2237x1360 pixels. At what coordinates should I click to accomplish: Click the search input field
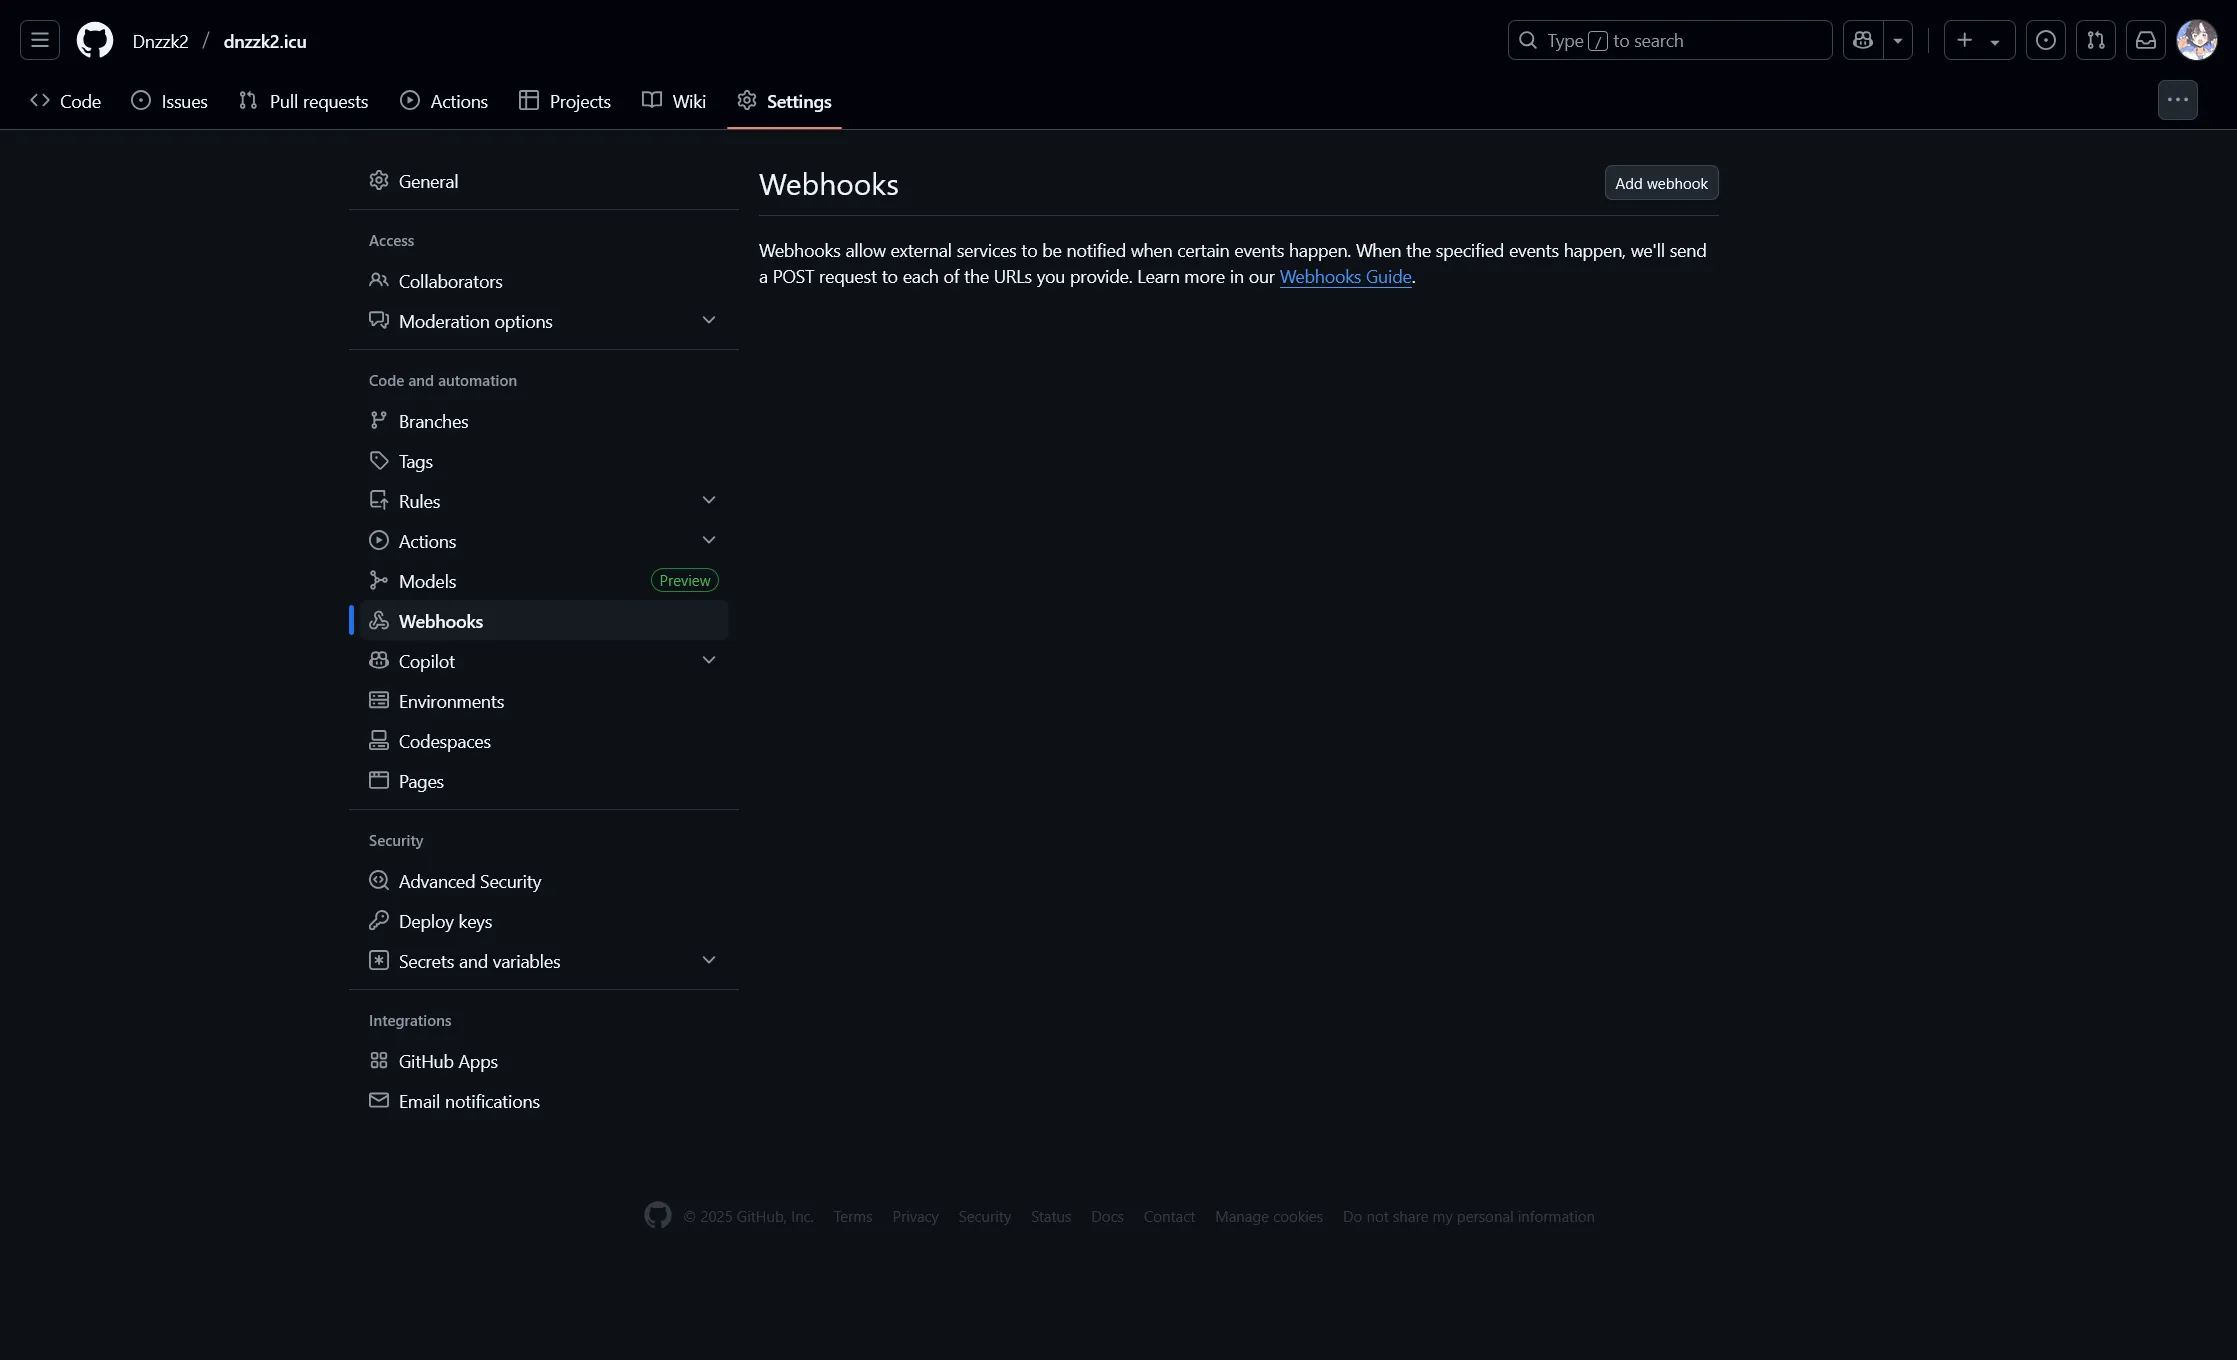[1670, 40]
